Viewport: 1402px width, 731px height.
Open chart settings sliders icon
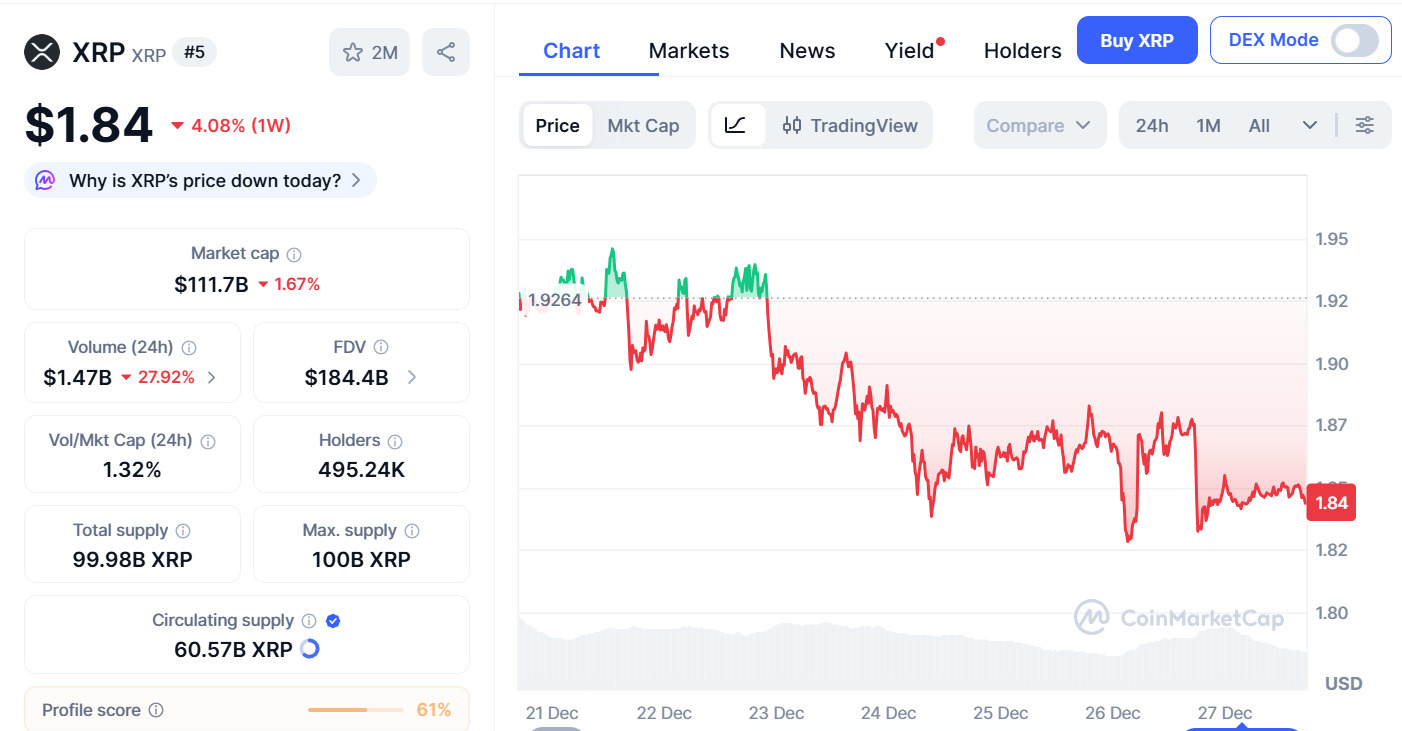coord(1364,125)
